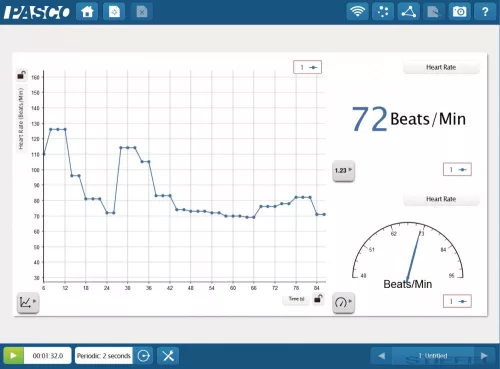
Task: Open the help question mark
Action: pos(485,12)
